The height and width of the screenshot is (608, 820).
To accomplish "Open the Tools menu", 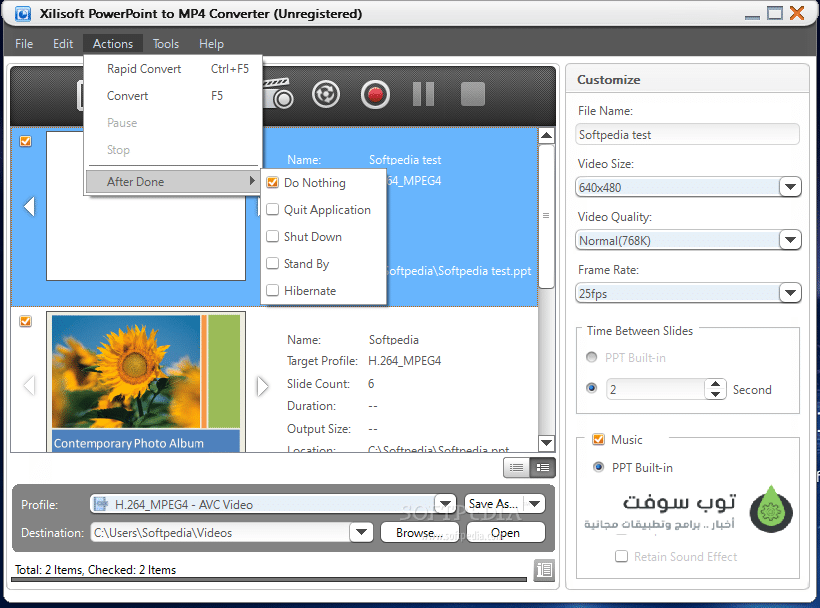I will coord(166,44).
